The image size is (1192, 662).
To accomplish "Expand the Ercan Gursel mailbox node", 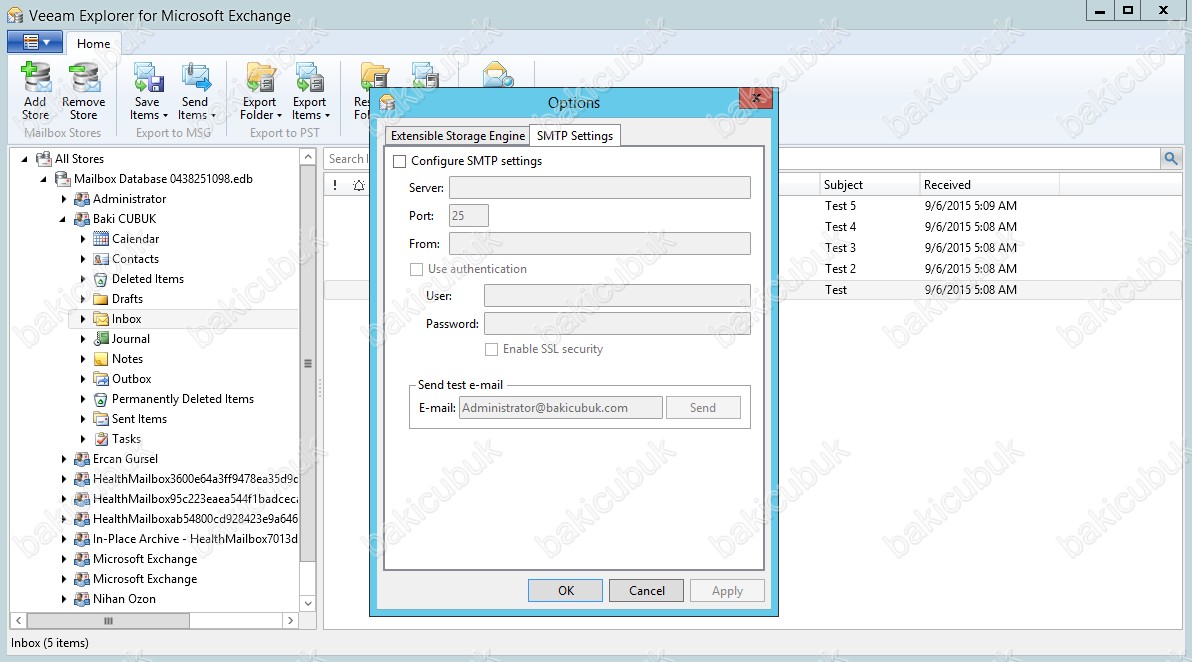I will point(64,459).
